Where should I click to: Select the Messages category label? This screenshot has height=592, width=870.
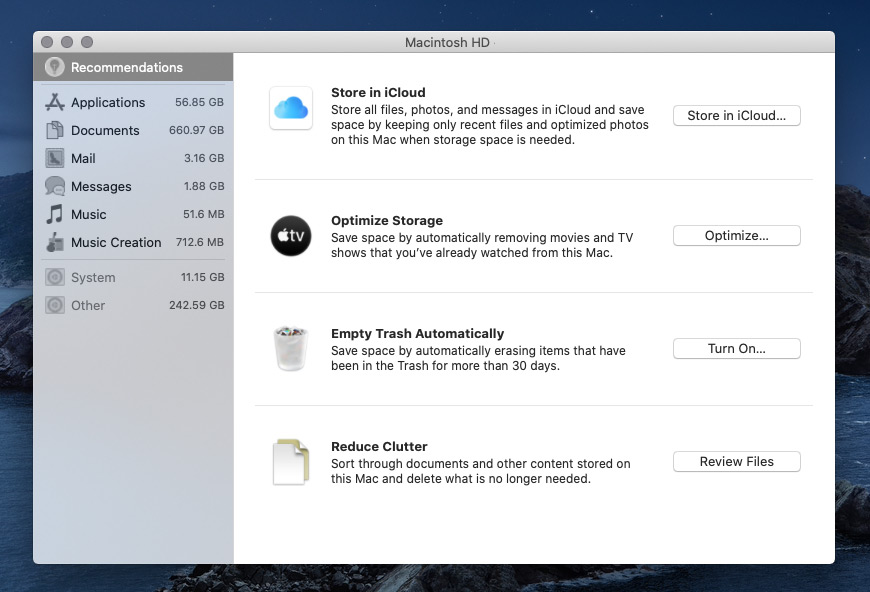coord(101,186)
